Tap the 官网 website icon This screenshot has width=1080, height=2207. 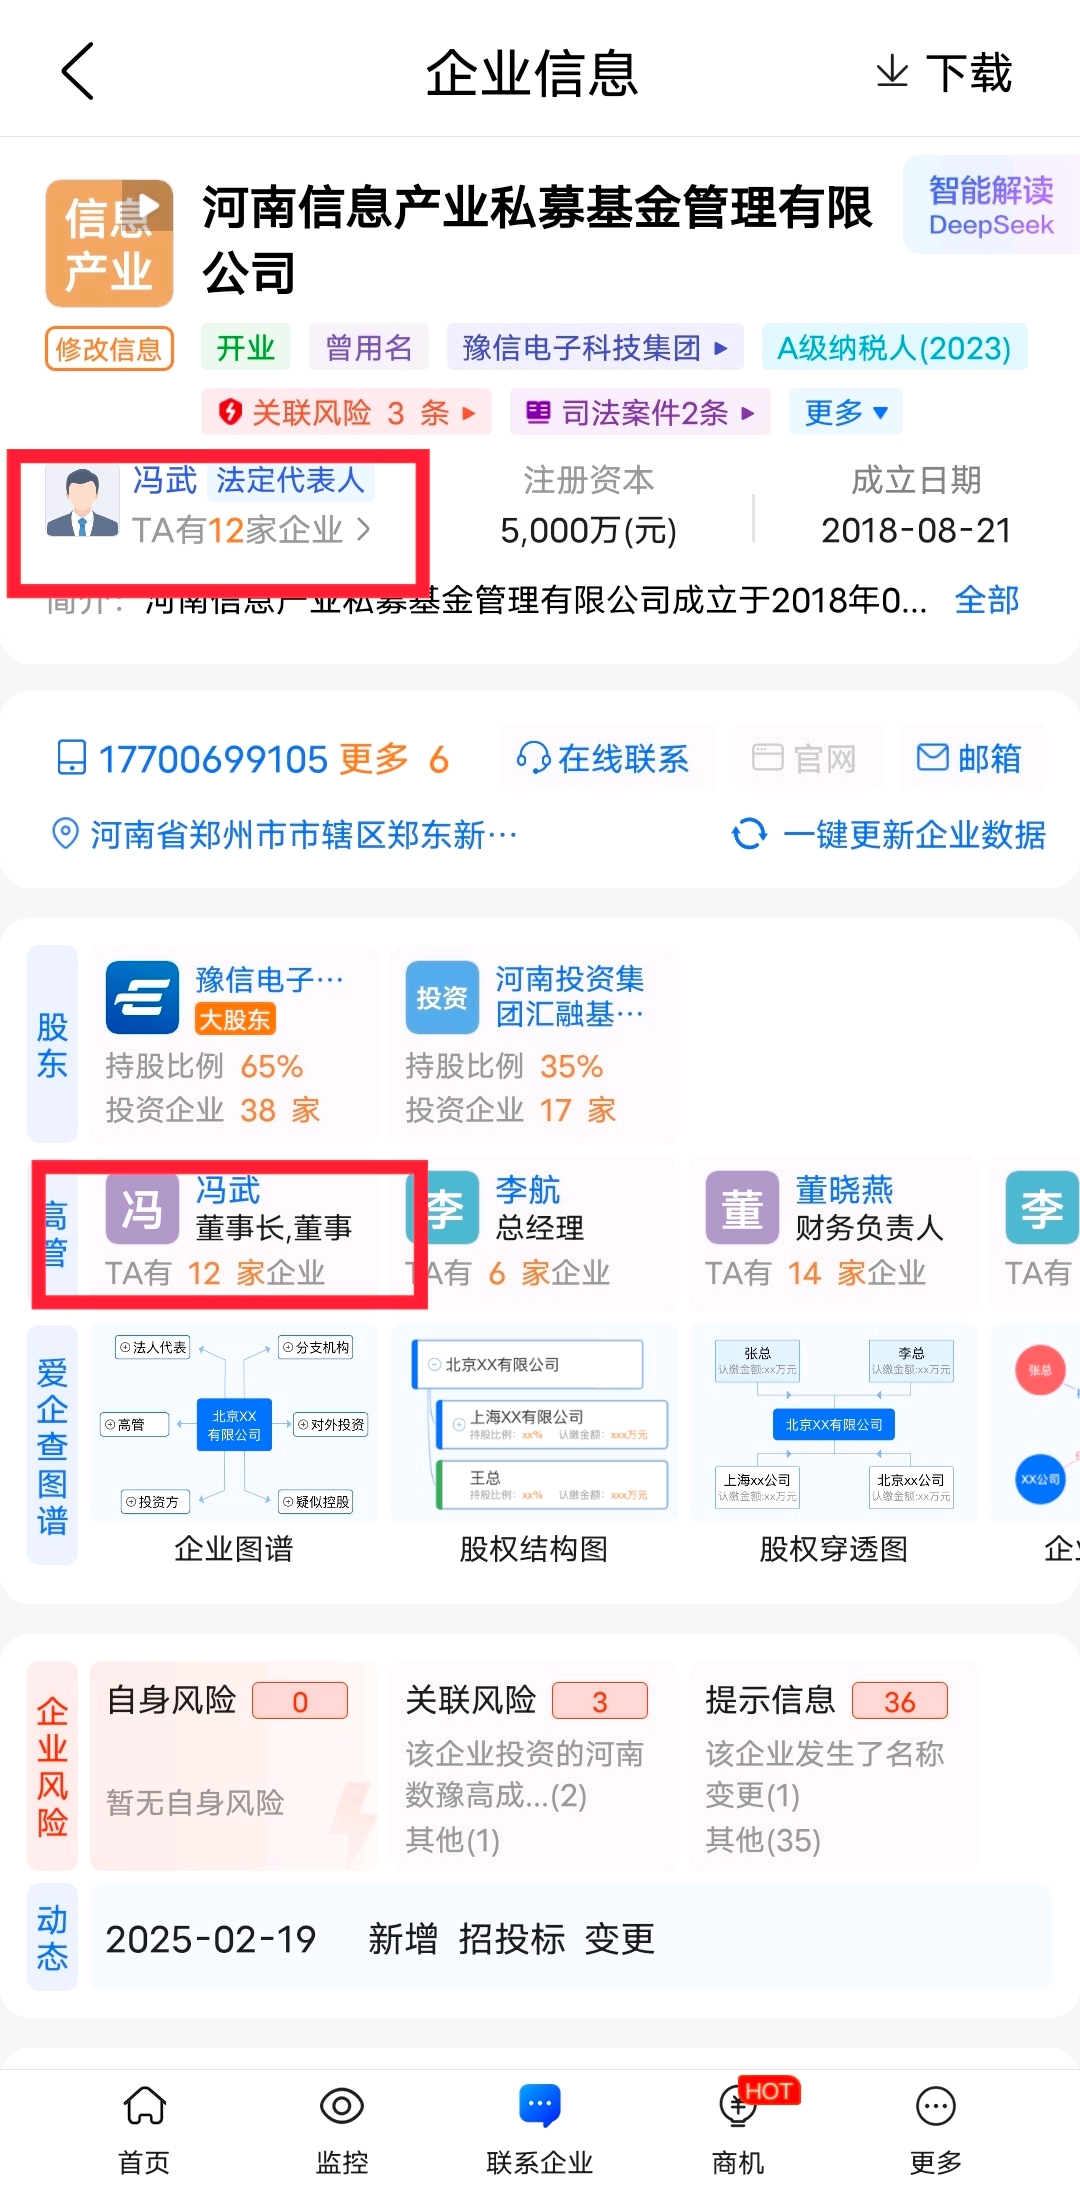(x=767, y=757)
